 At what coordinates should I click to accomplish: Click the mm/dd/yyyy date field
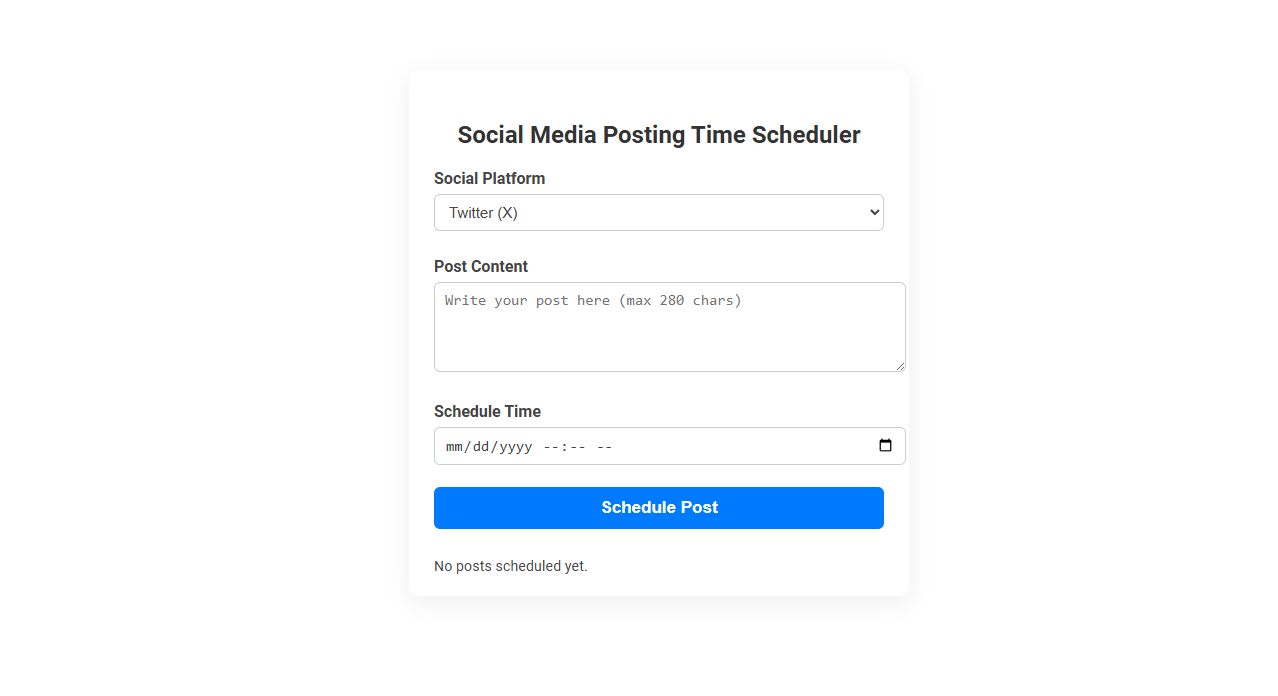(x=488, y=446)
